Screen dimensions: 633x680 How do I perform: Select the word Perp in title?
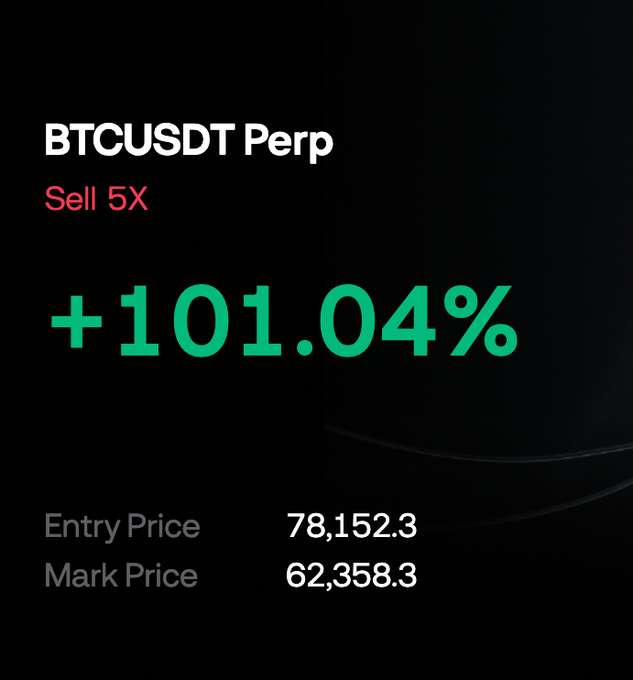288,143
